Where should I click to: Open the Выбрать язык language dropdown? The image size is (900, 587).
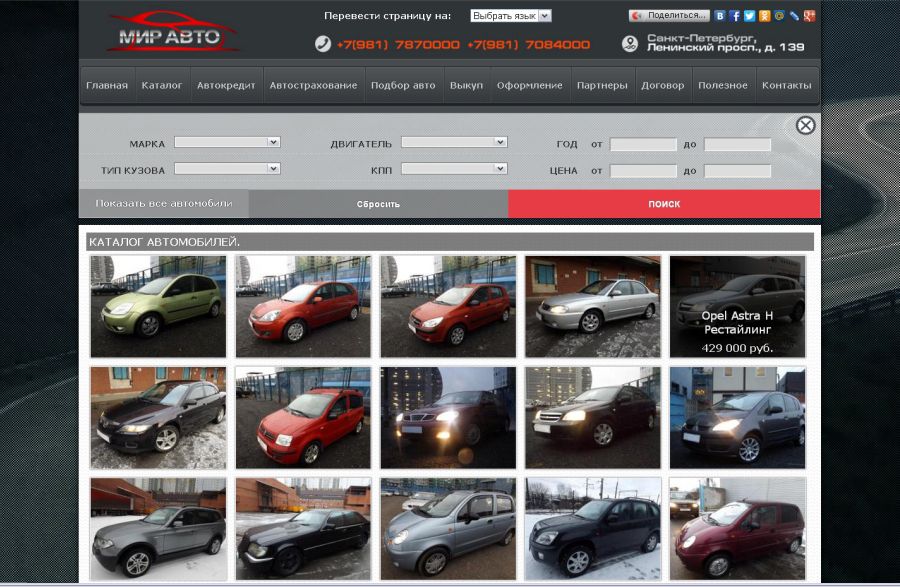(511, 16)
